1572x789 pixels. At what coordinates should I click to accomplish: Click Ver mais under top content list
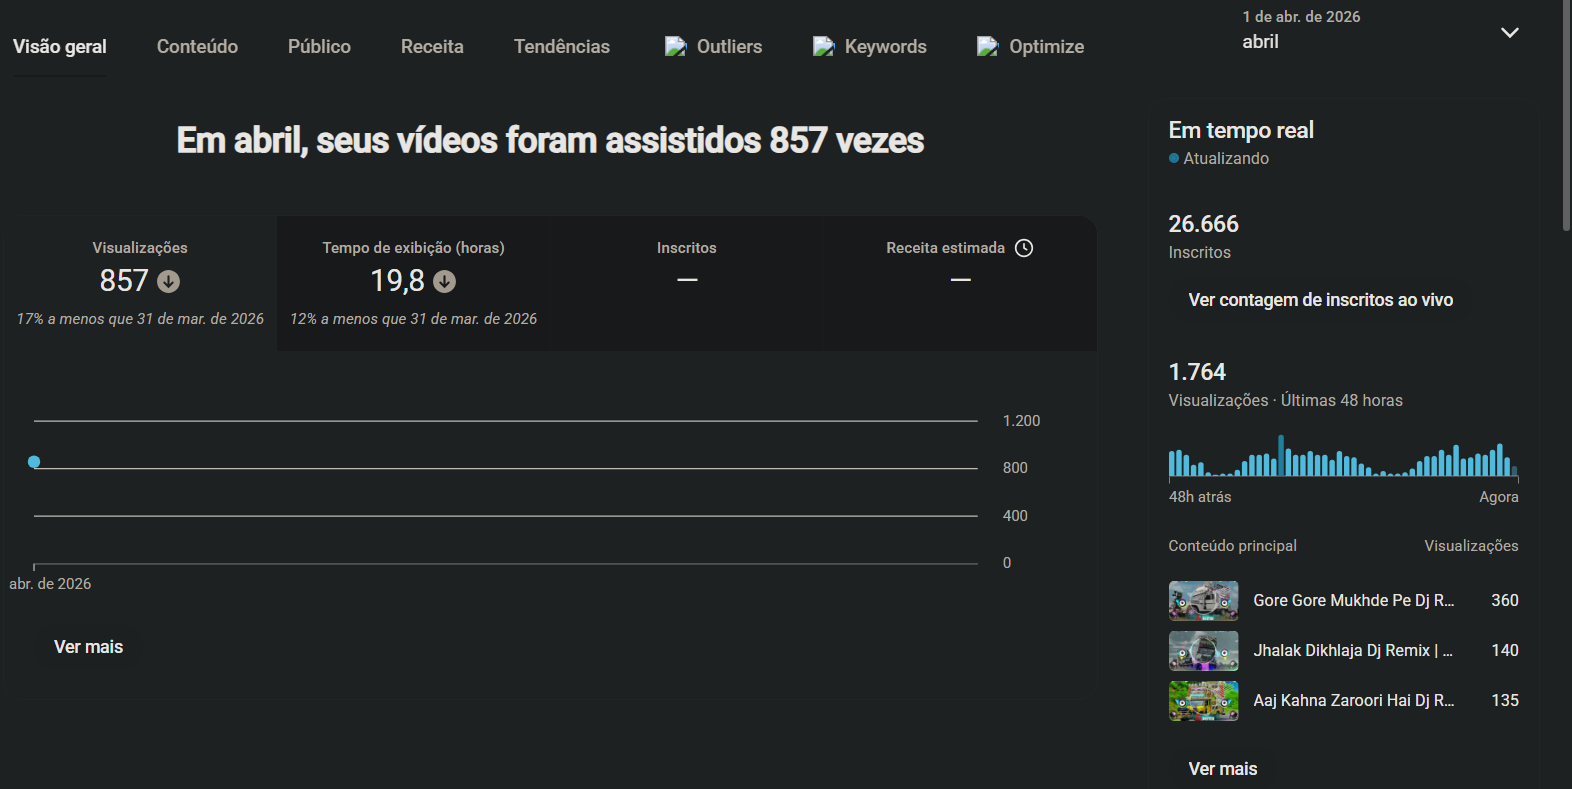pyautogui.click(x=1222, y=768)
